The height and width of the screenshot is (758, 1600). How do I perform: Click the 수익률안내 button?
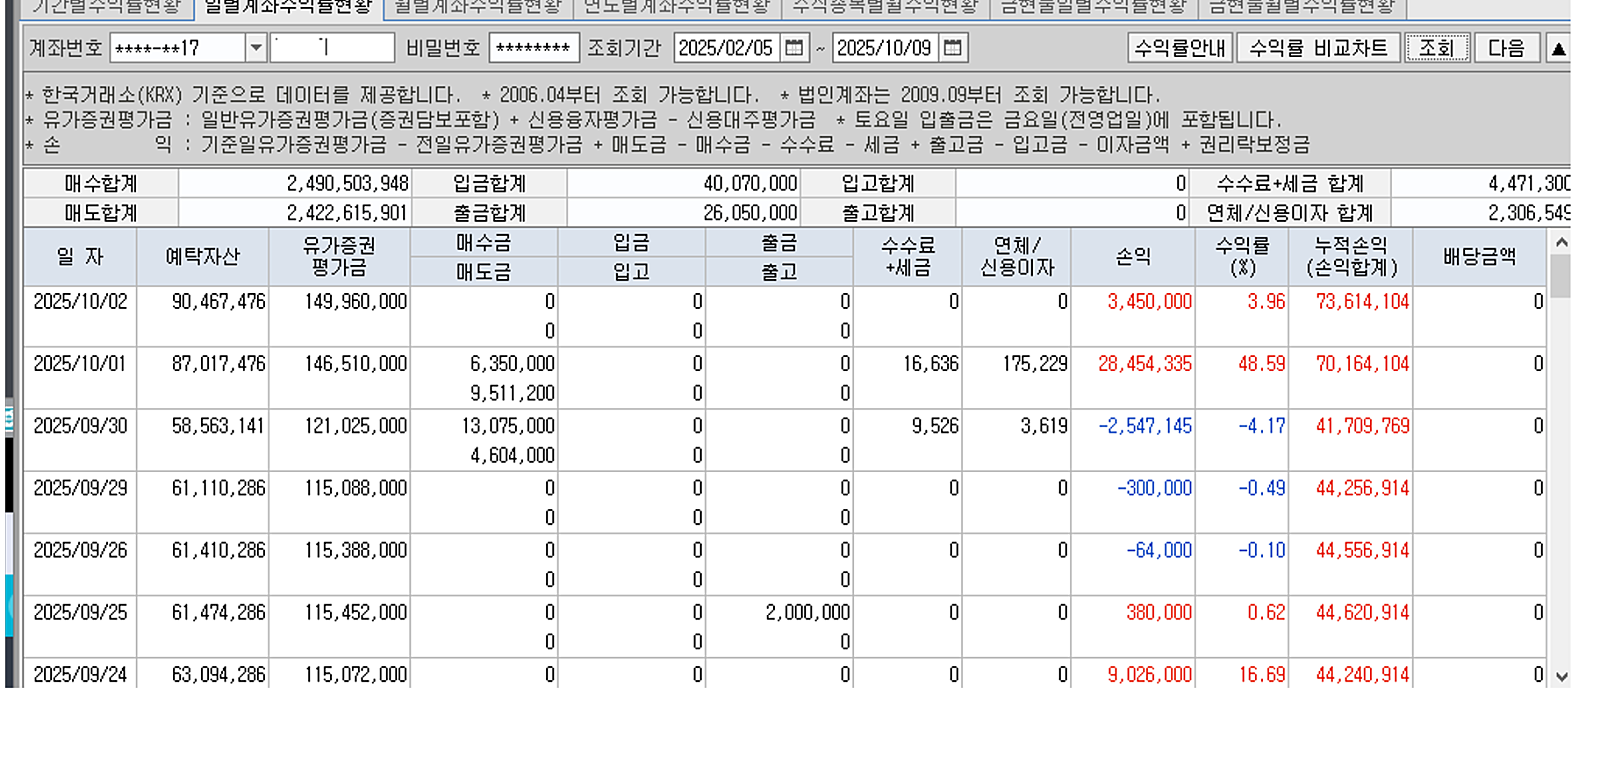tap(1180, 48)
